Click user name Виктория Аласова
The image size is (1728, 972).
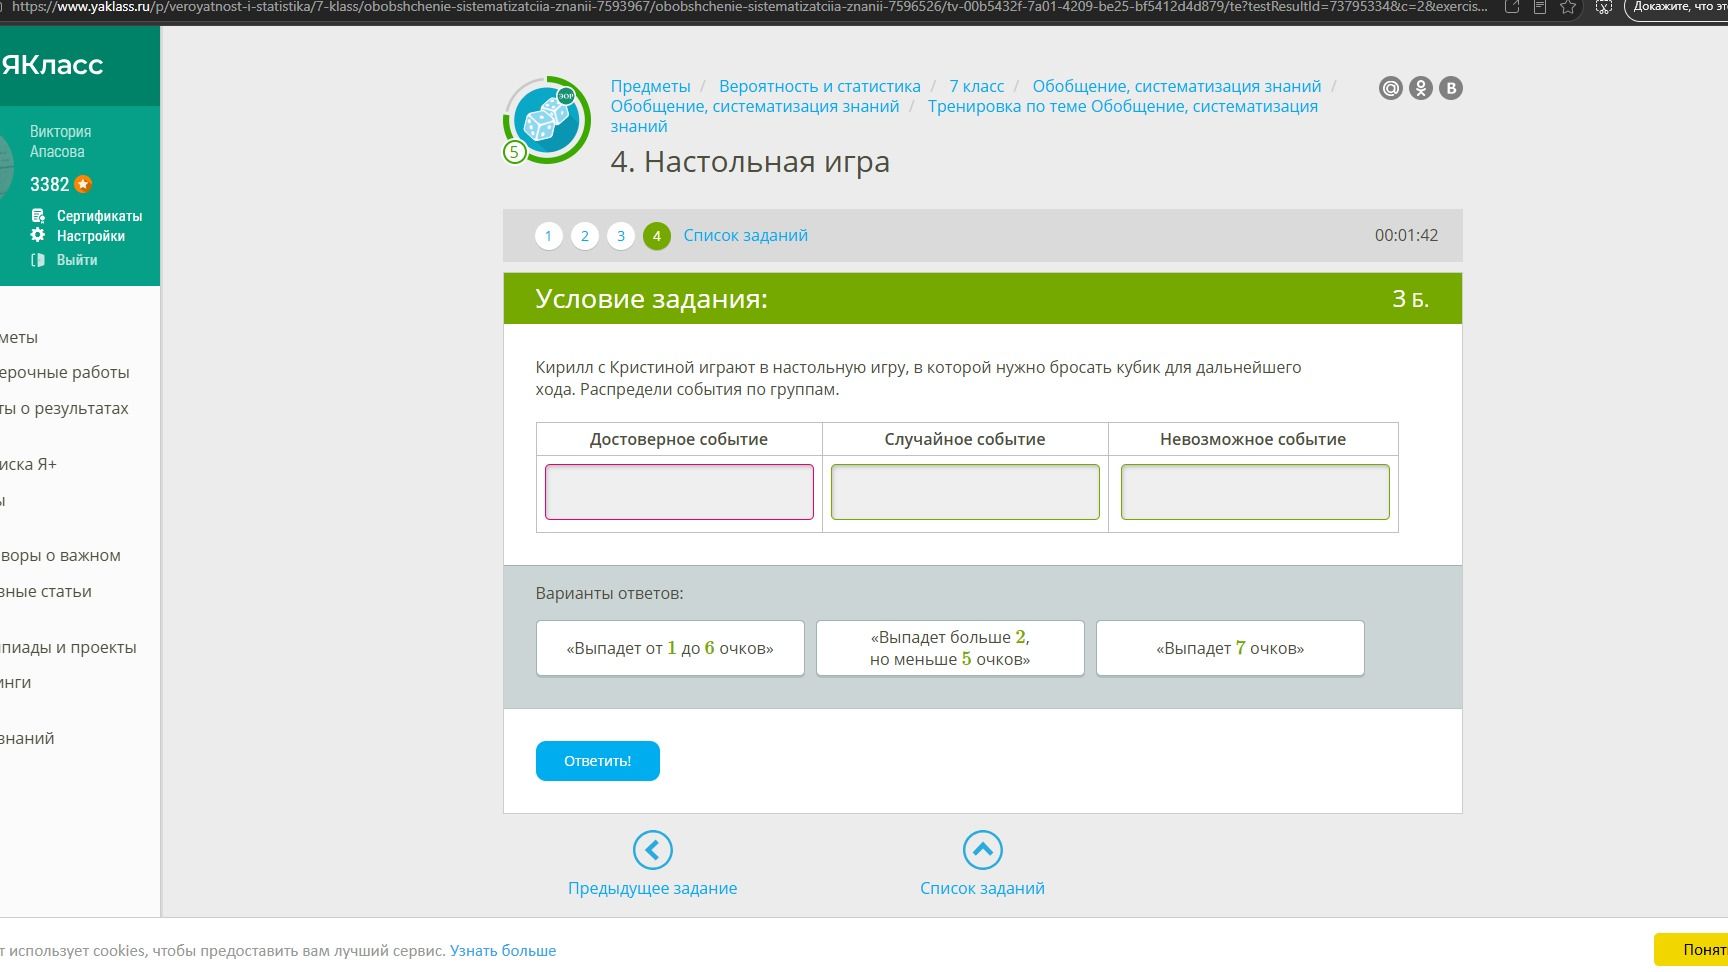(x=60, y=141)
